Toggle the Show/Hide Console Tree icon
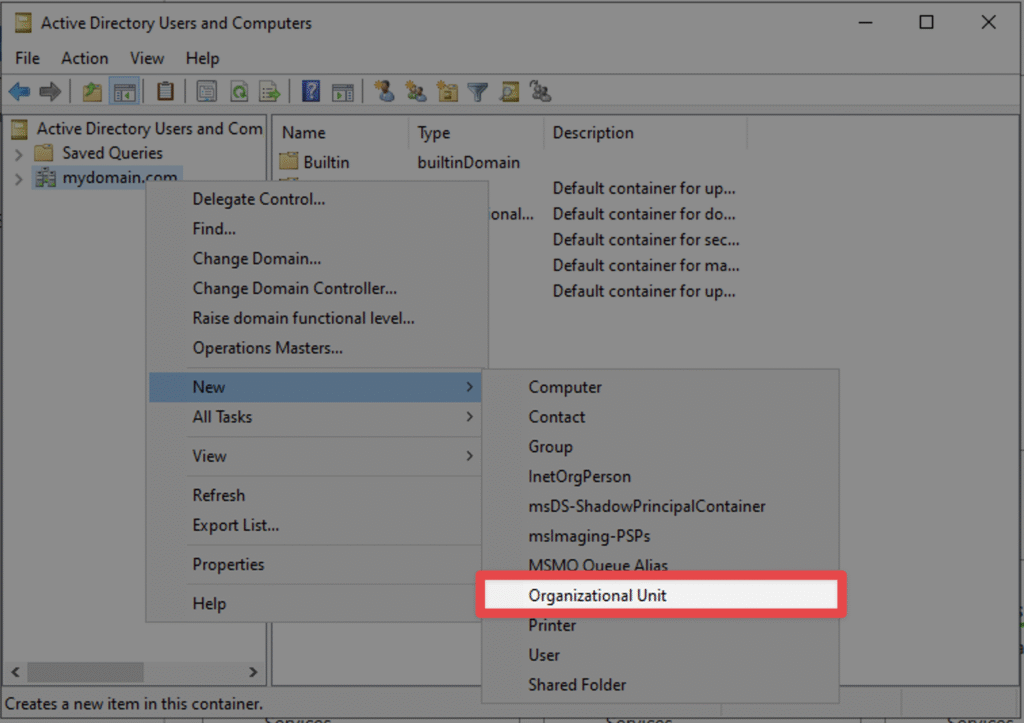Viewport: 1024px width, 723px height. point(125,91)
